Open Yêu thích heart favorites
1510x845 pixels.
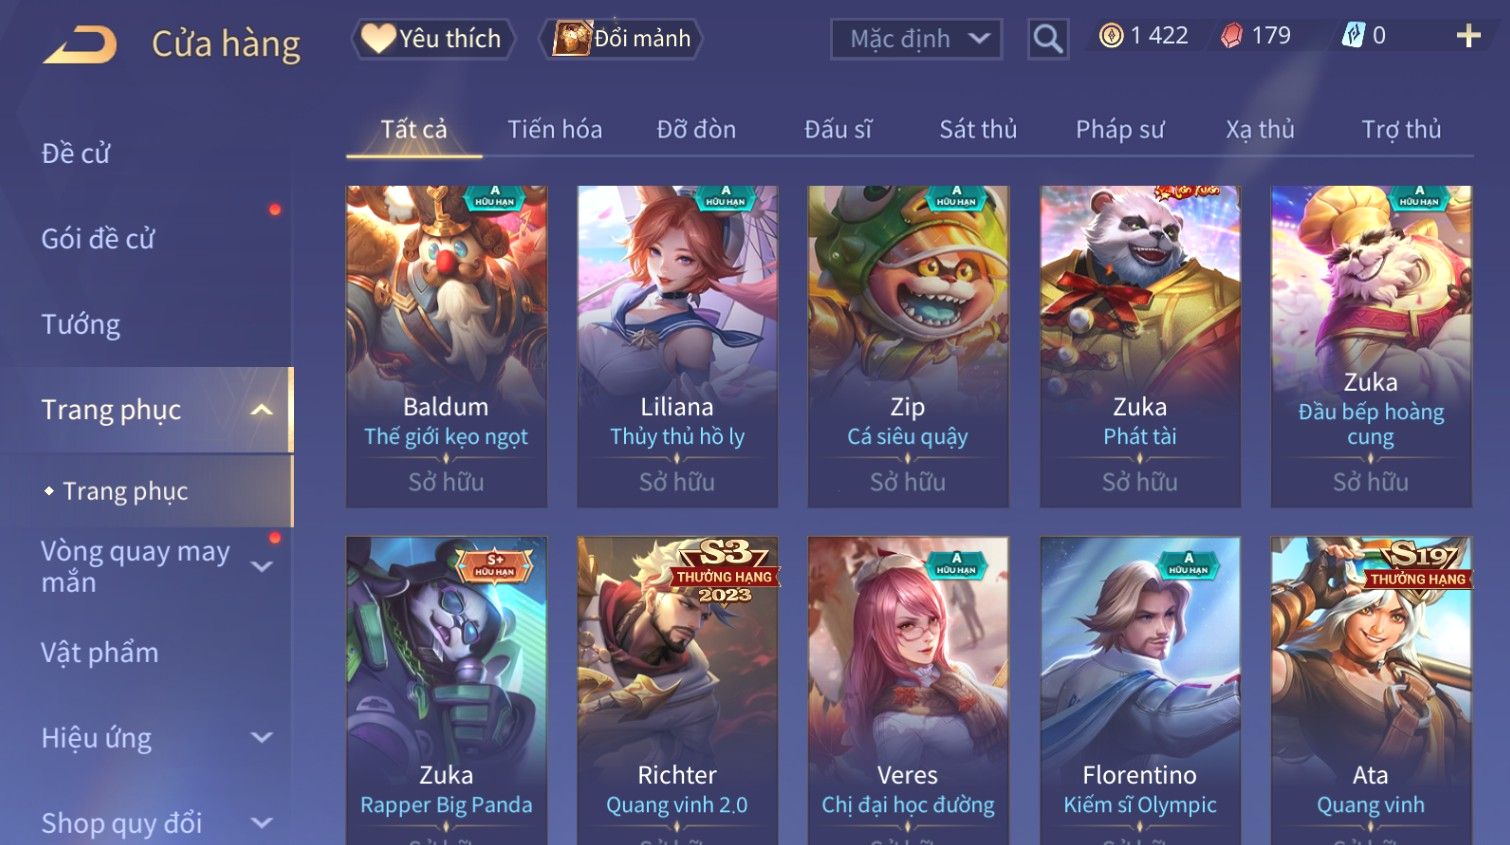coord(433,39)
